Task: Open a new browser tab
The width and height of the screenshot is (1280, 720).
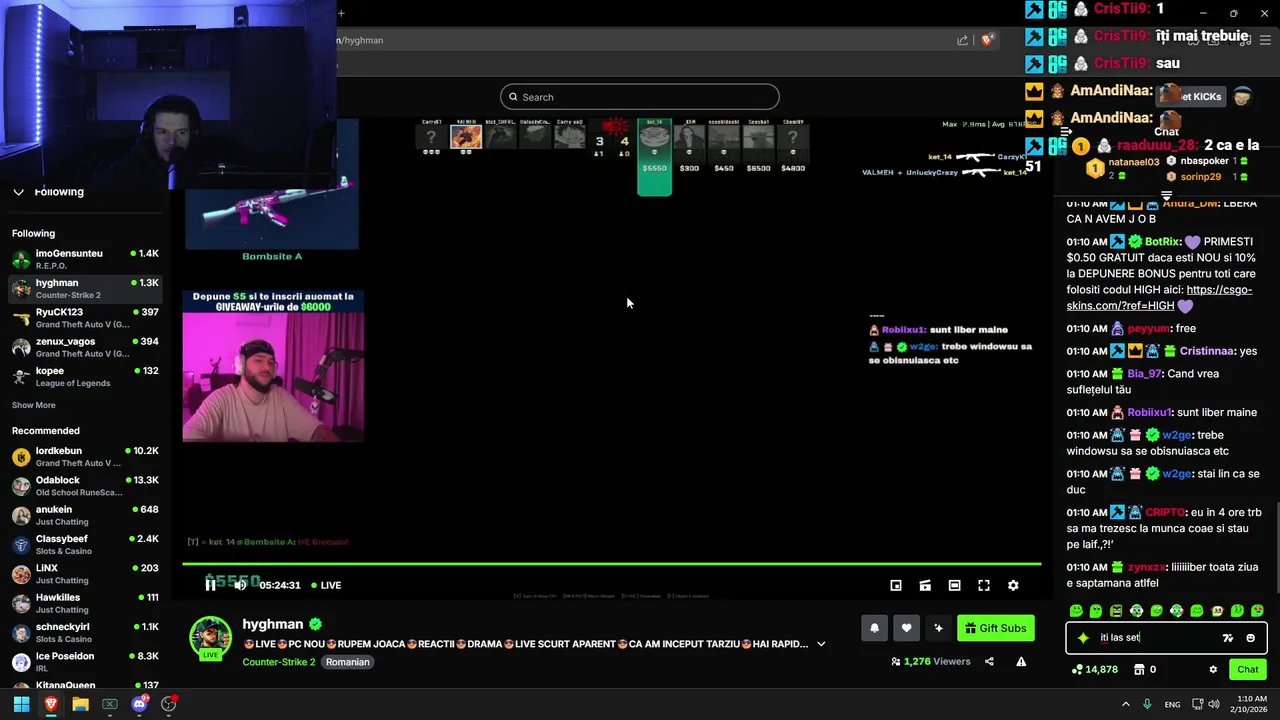Action: click(341, 13)
